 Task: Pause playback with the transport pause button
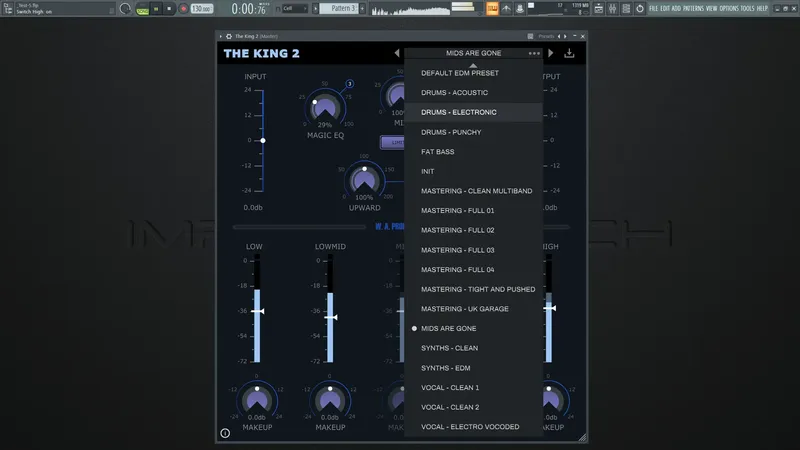156,9
